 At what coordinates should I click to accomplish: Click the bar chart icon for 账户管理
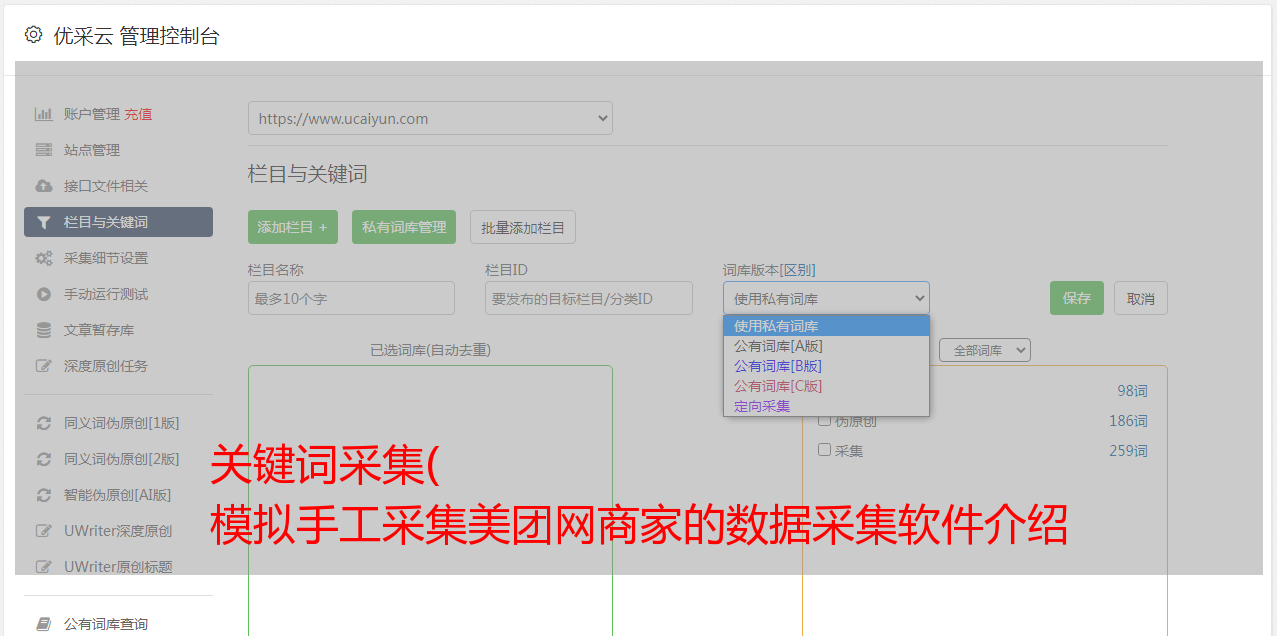click(44, 114)
